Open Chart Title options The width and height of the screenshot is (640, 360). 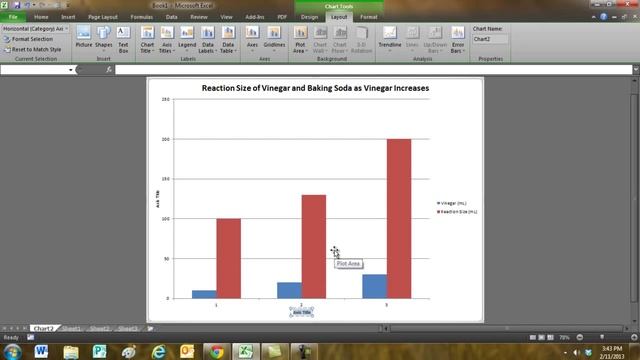147,40
